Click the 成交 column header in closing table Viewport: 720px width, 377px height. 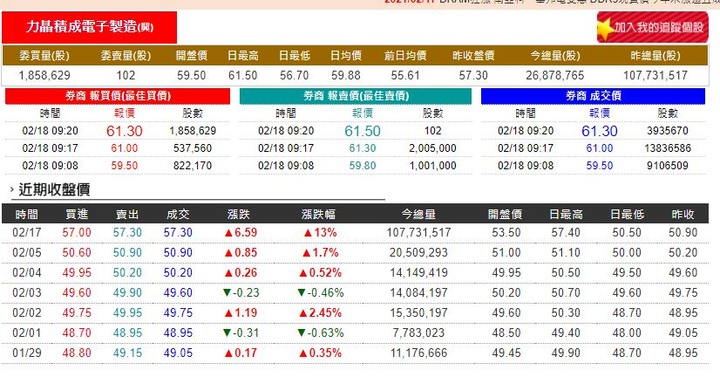pos(178,214)
